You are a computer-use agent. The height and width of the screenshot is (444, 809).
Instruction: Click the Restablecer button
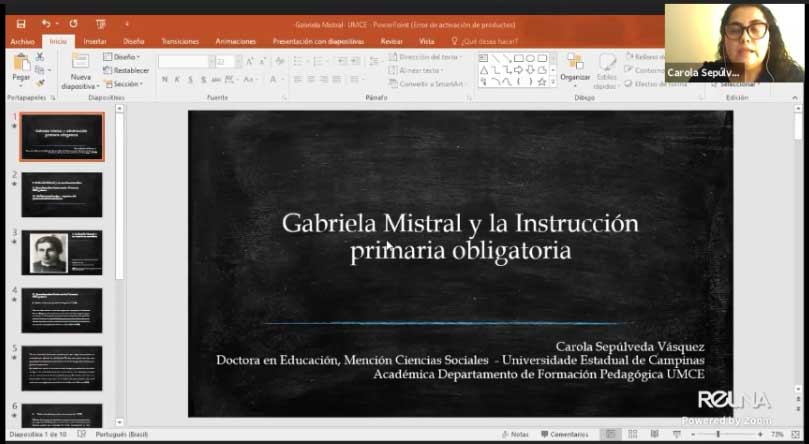pos(127,70)
